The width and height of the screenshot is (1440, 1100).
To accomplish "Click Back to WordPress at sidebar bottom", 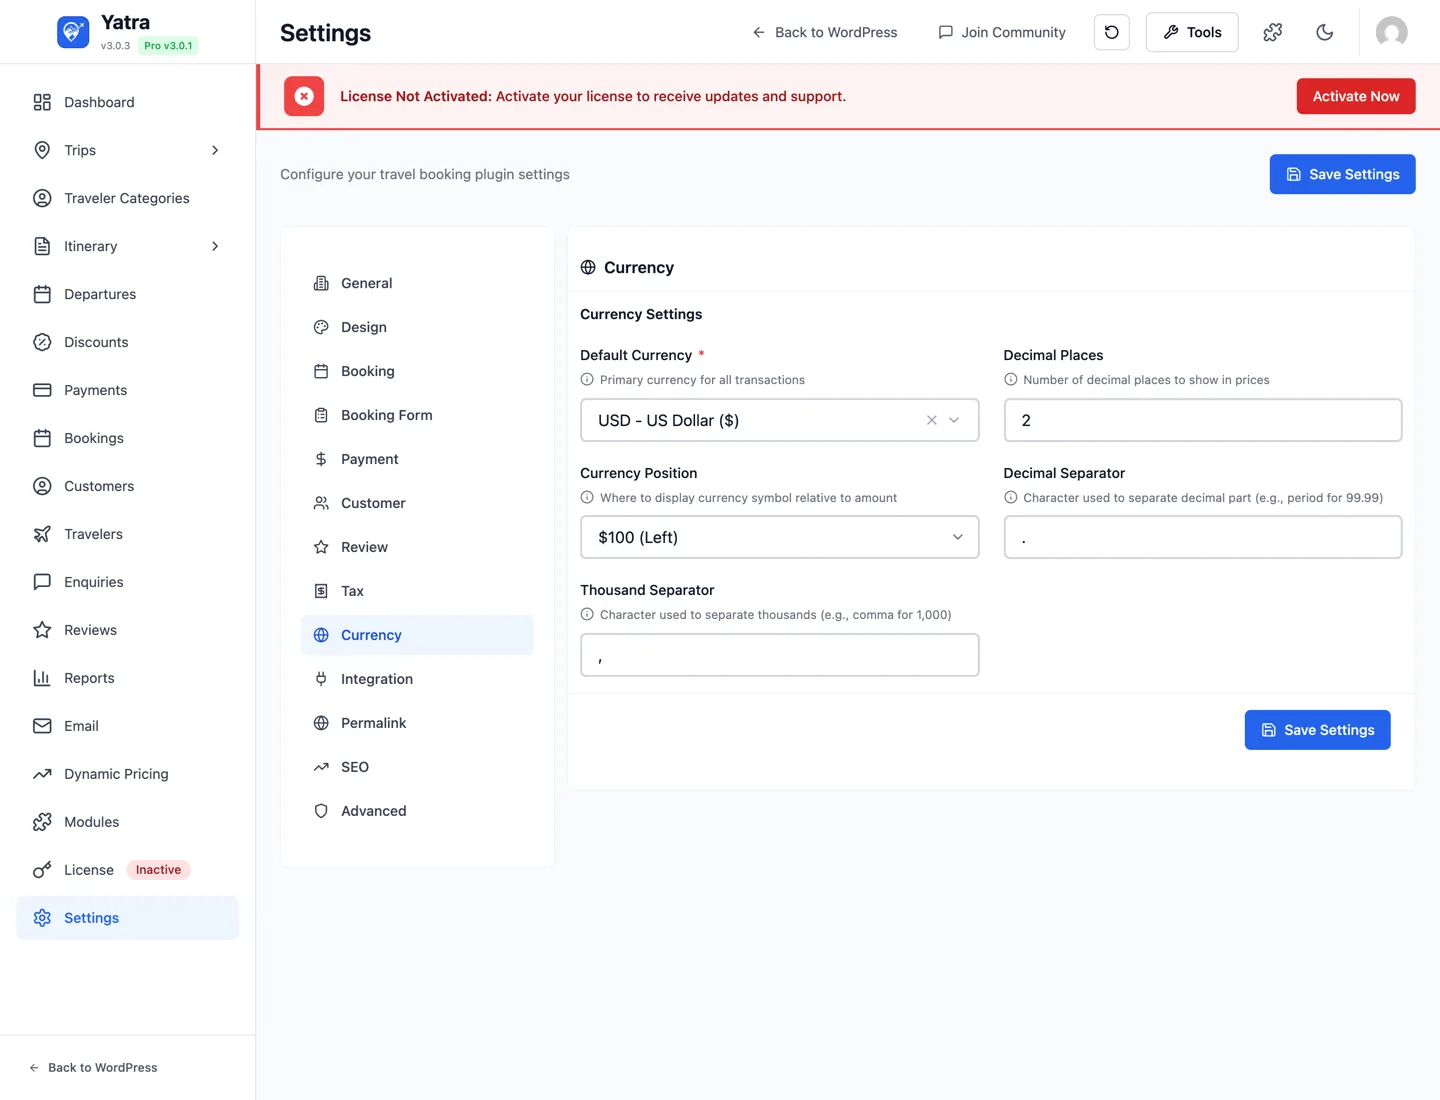I will coord(93,1067).
